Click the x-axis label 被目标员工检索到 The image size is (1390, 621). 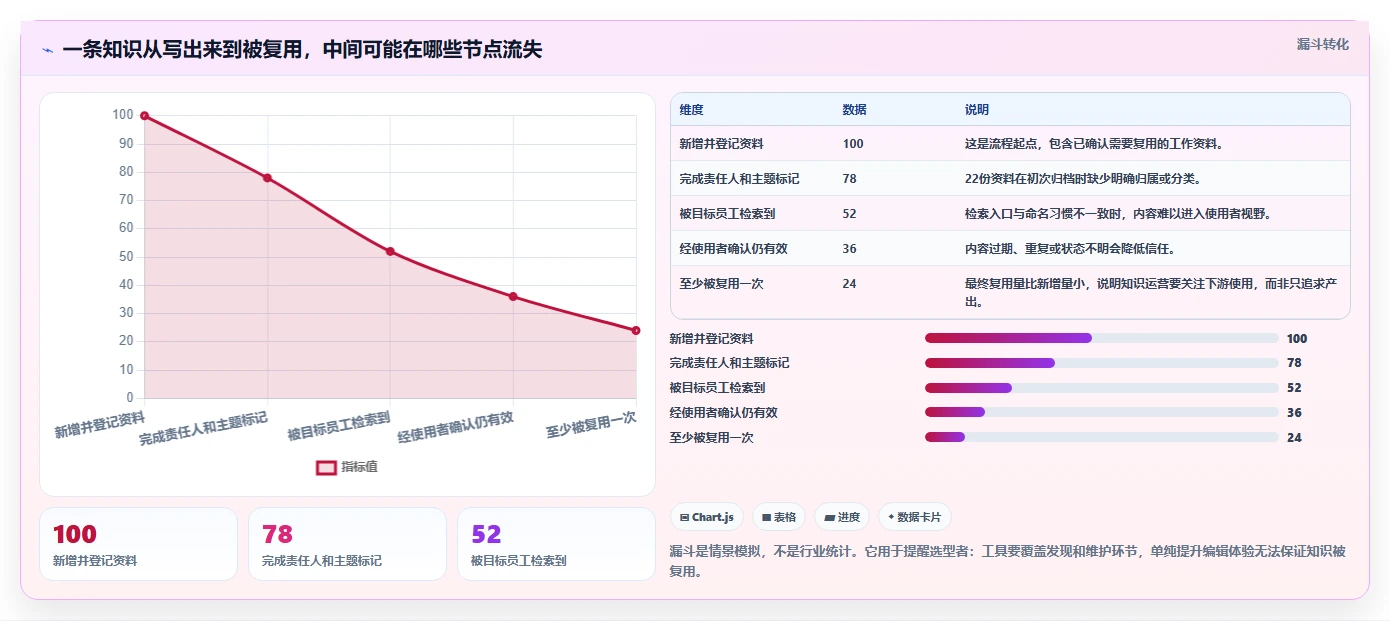pos(339,426)
